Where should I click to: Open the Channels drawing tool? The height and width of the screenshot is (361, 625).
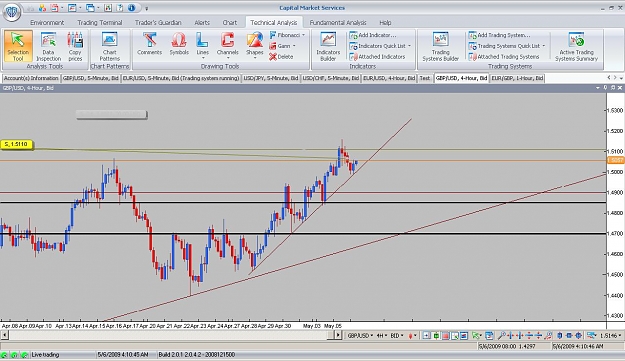(228, 45)
